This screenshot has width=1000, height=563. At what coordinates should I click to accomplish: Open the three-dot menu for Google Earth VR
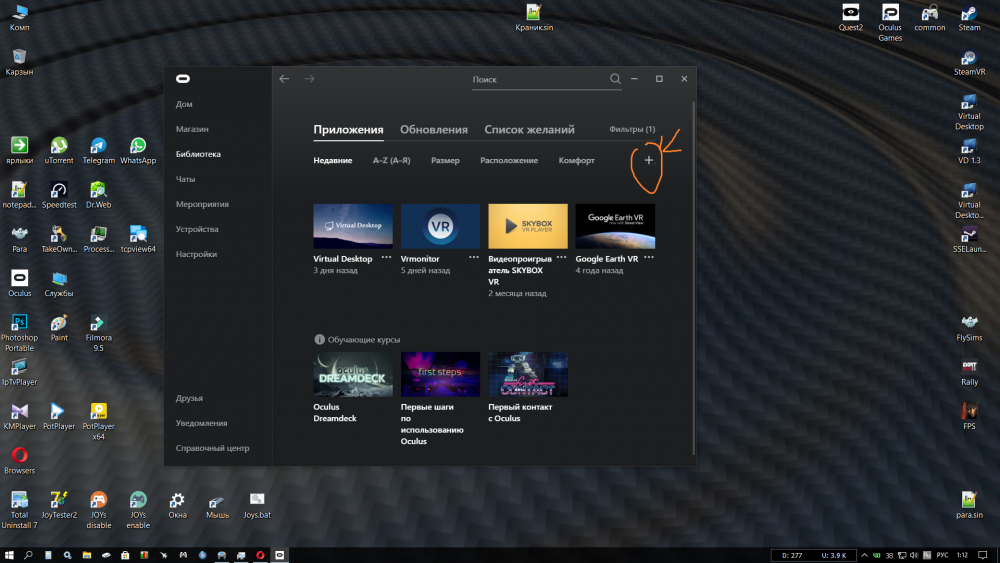pyautogui.click(x=649, y=258)
